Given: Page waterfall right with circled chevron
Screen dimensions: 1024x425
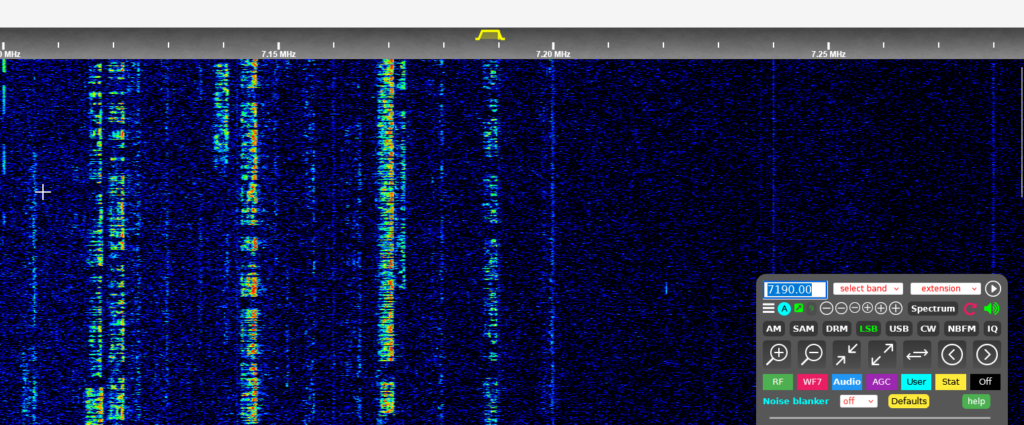Looking at the screenshot, I should coord(987,354).
